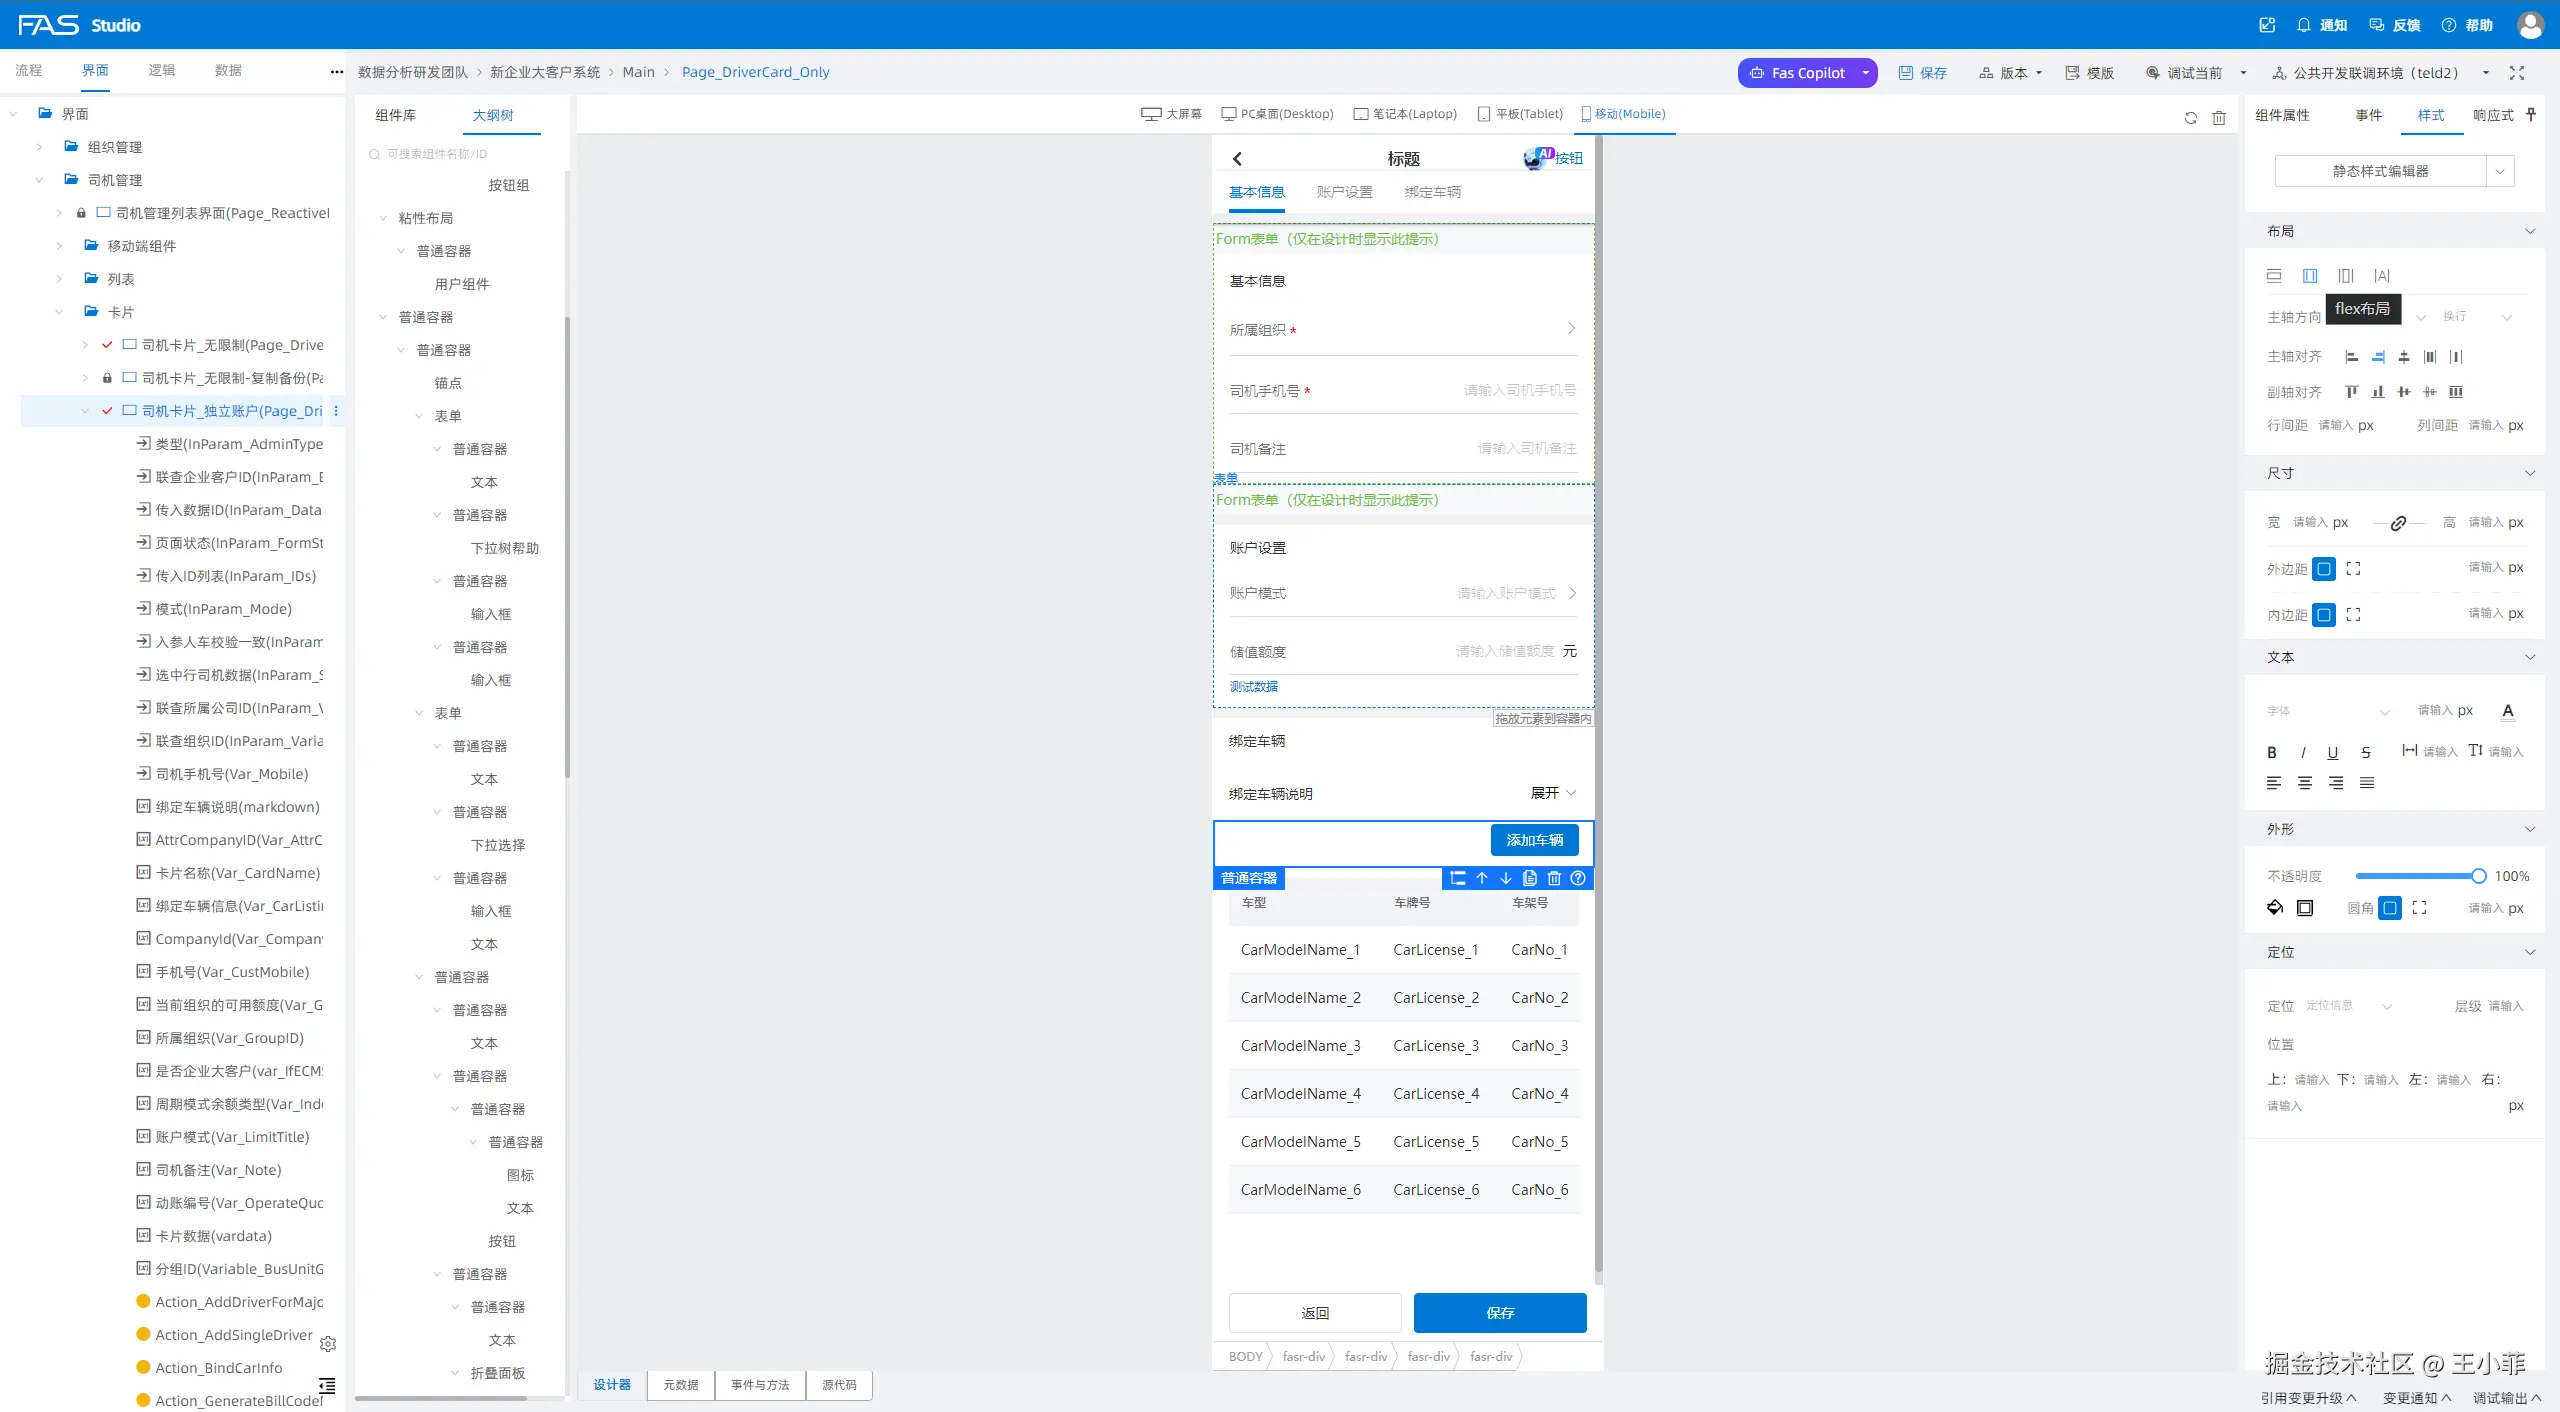The height and width of the screenshot is (1412, 2560).
Task: Click the refresh canvas icon
Action: pyautogui.click(x=2190, y=118)
